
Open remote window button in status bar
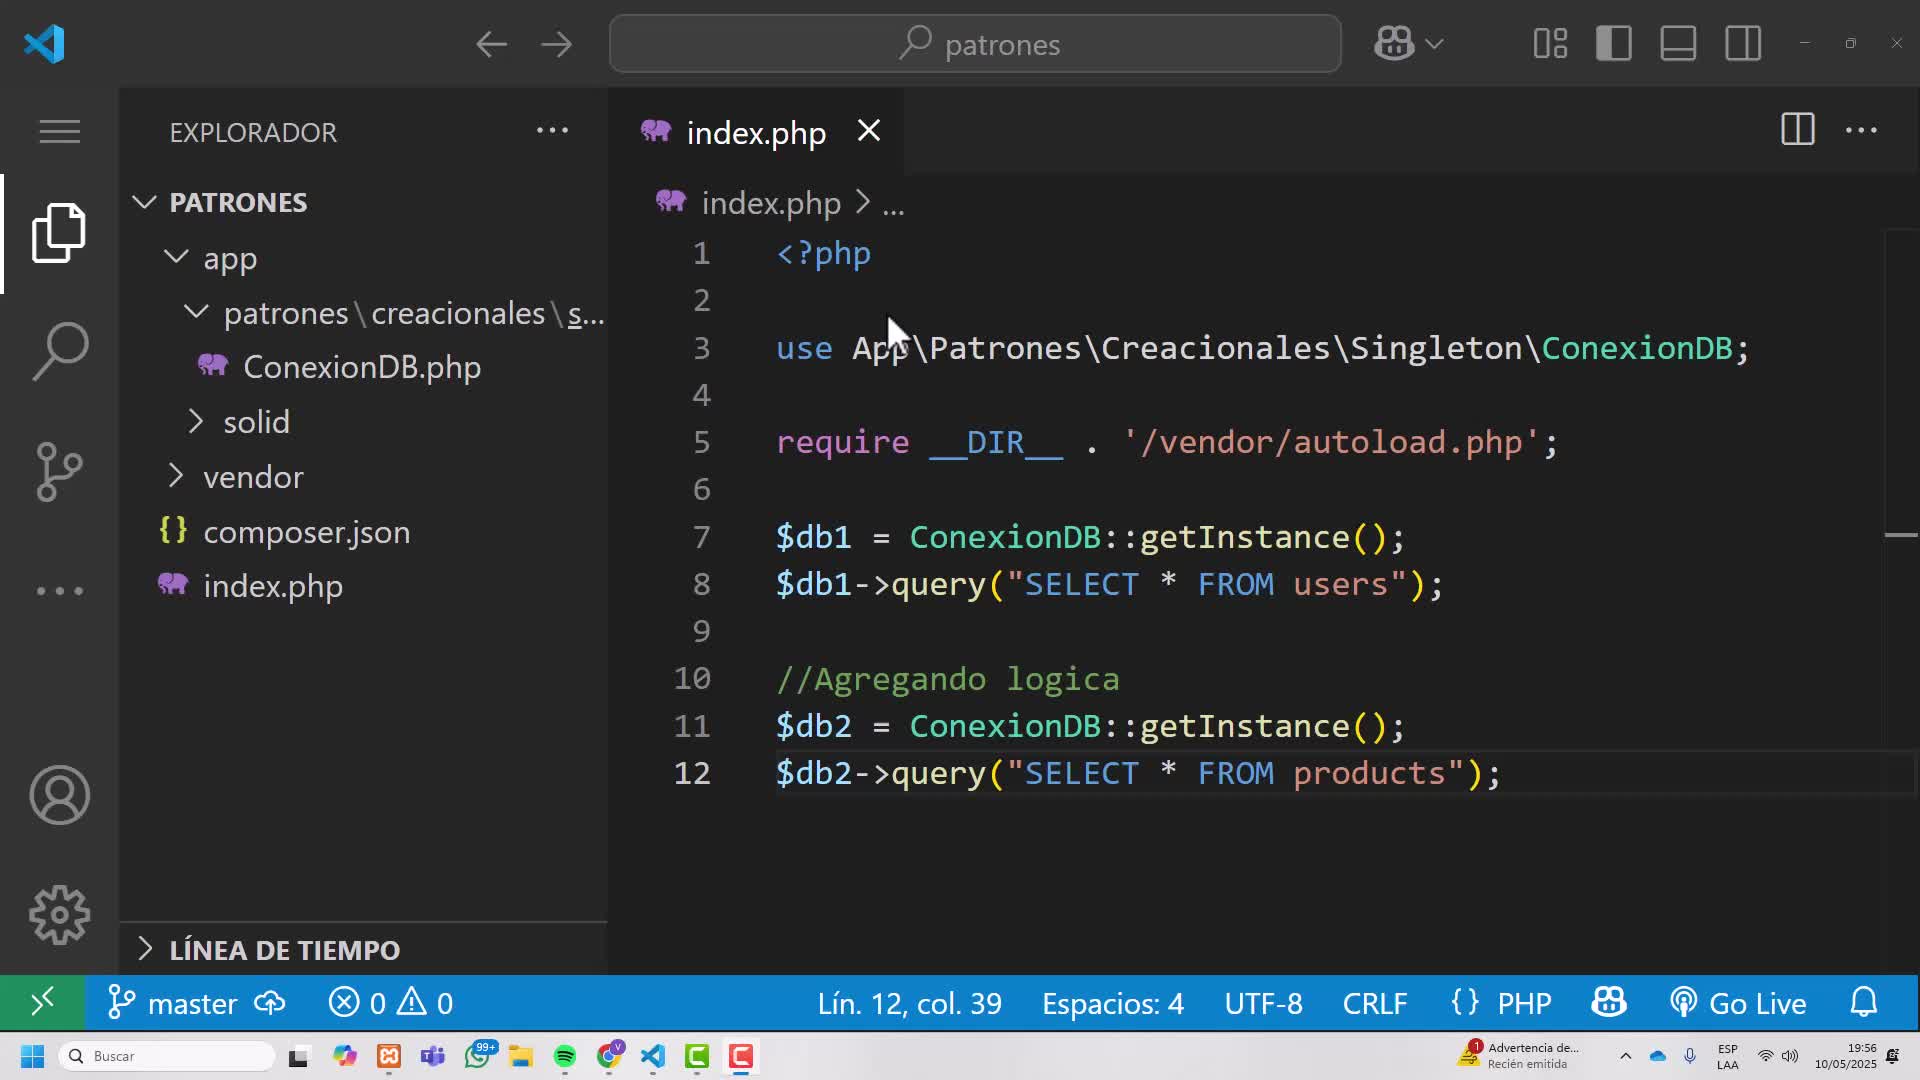pos(42,1002)
